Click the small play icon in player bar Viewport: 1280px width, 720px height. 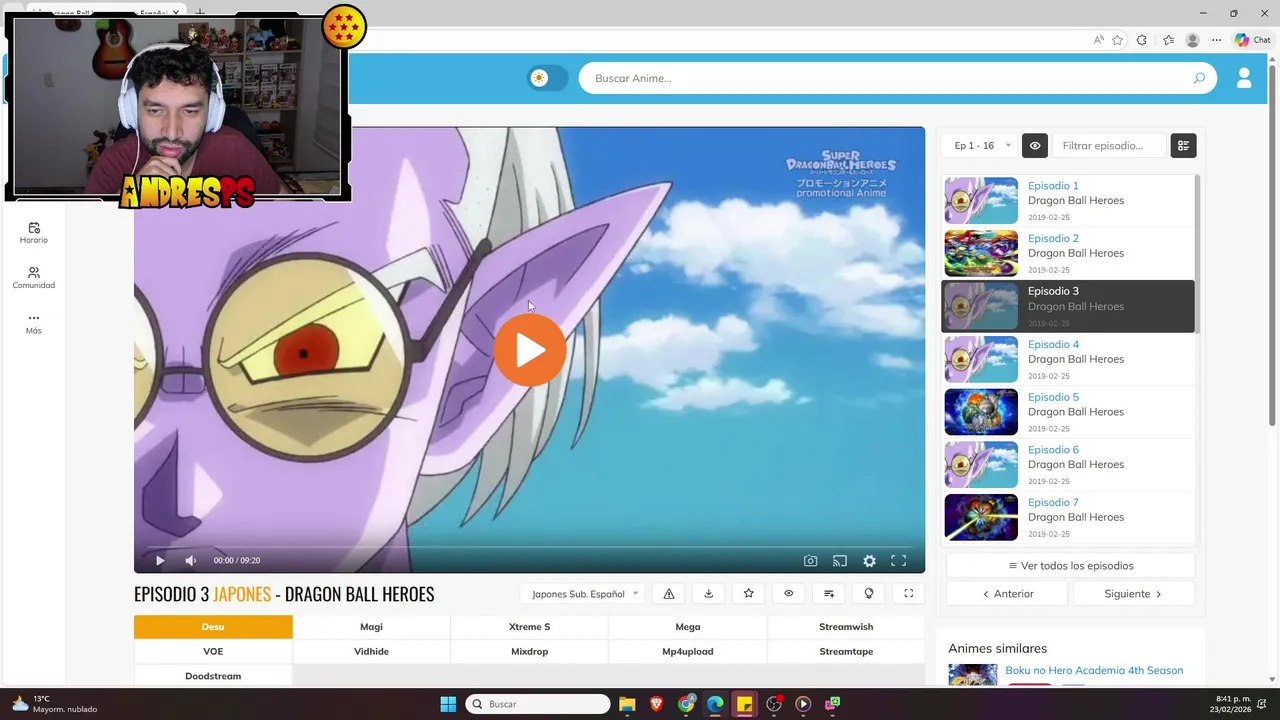pyautogui.click(x=160, y=561)
